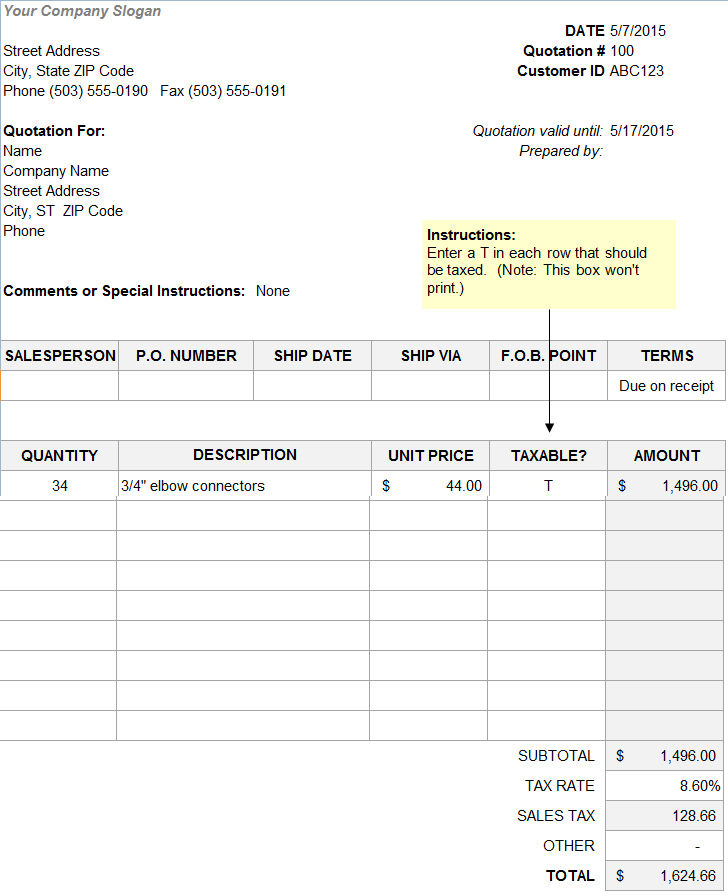Select the SHIP VIA header cell

coord(431,356)
